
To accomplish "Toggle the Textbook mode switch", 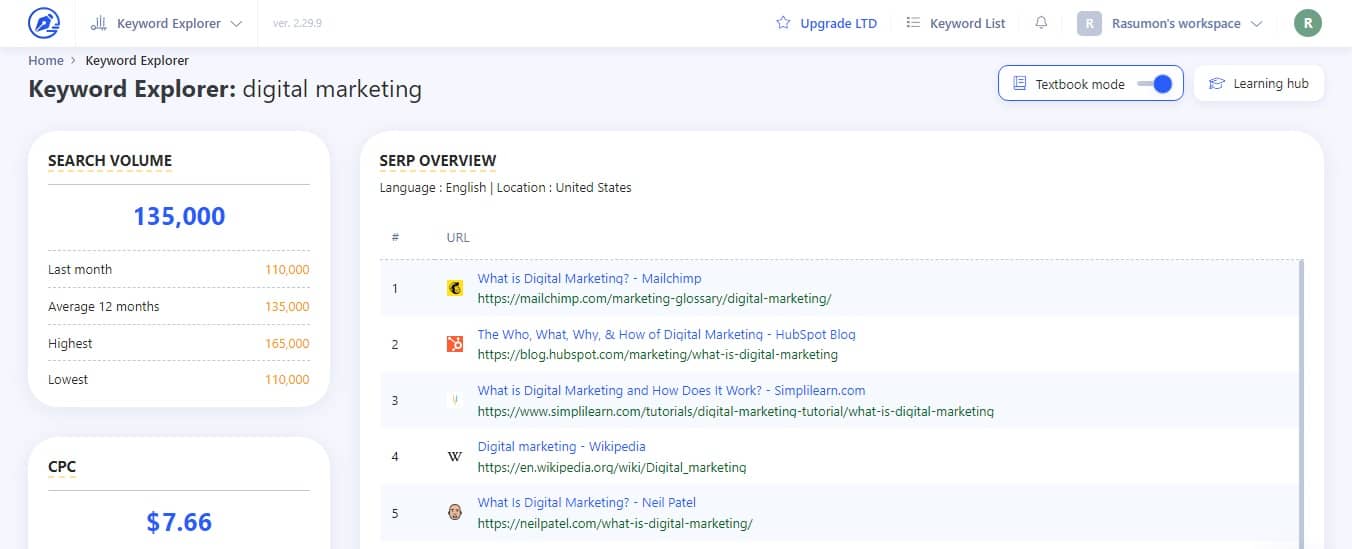I will (1155, 84).
